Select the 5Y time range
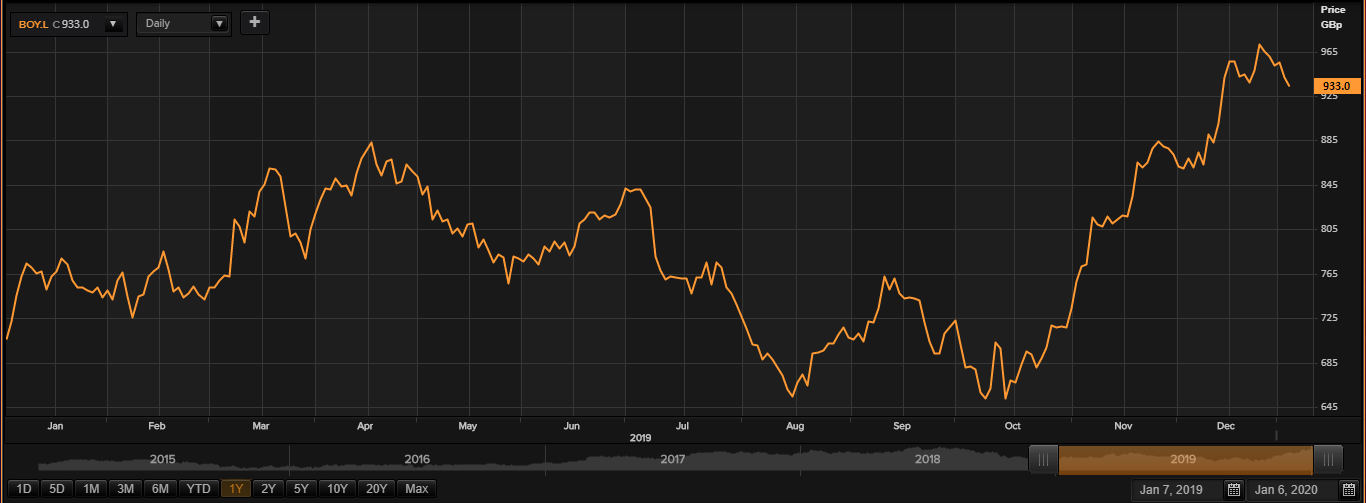This screenshot has height=503, width=1366. [301, 489]
